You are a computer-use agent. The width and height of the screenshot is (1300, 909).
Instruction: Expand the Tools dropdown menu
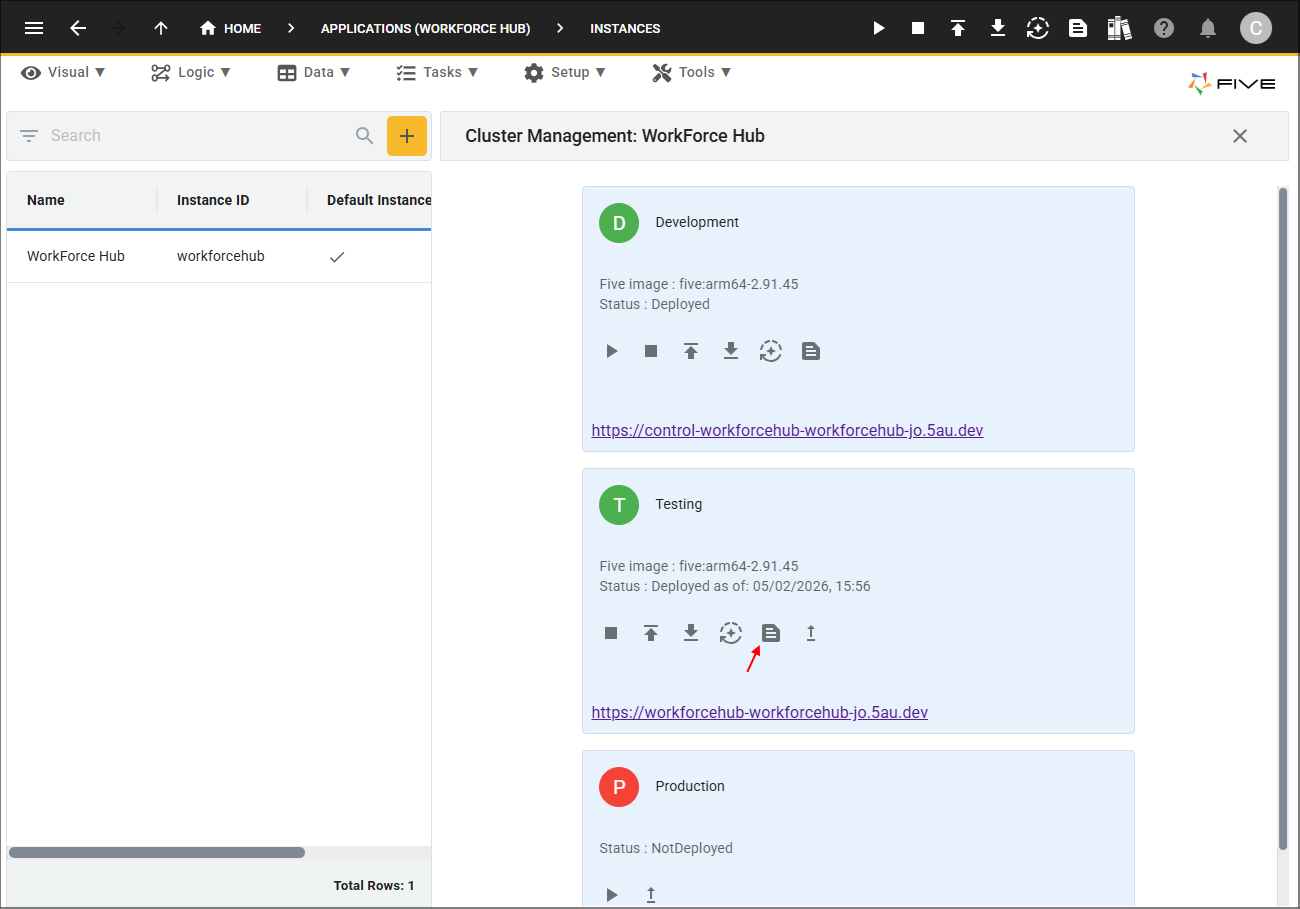point(692,72)
